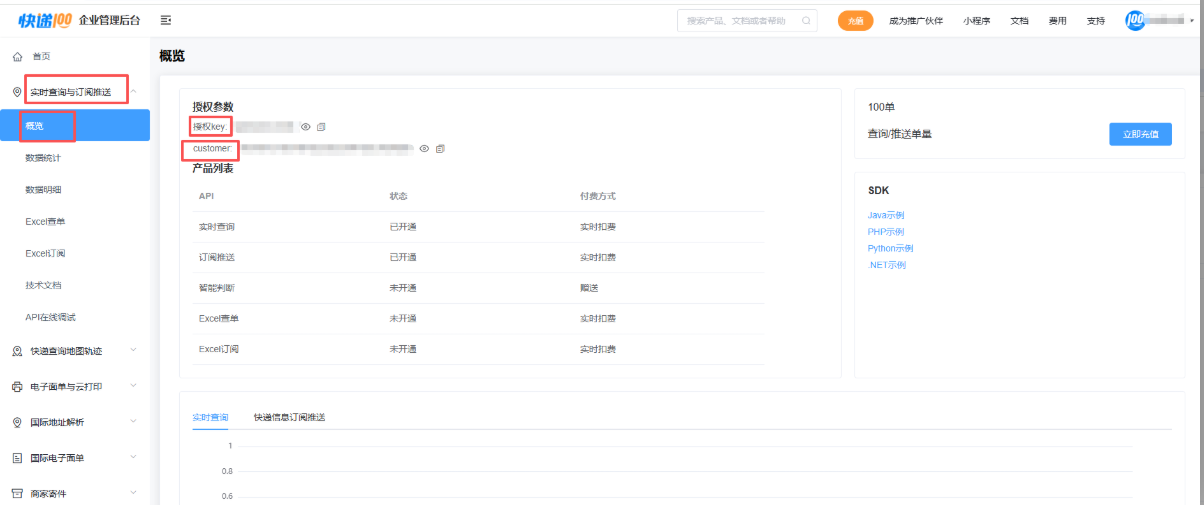Click the orange 充值 button in header
Viewport: 1204px width, 505px height.
click(x=855, y=21)
